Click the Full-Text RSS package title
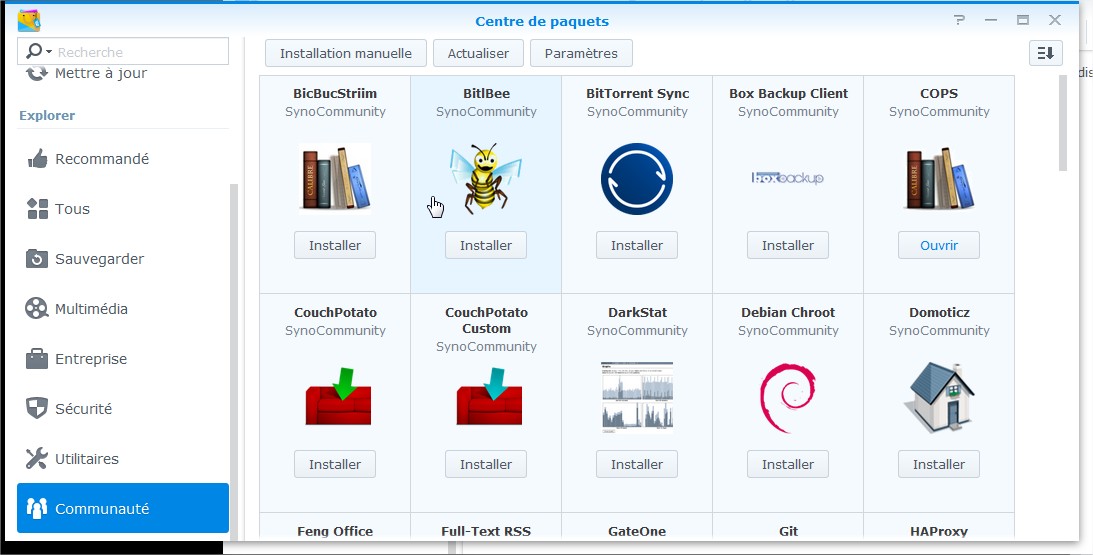The image size is (1093, 555). click(x=486, y=531)
